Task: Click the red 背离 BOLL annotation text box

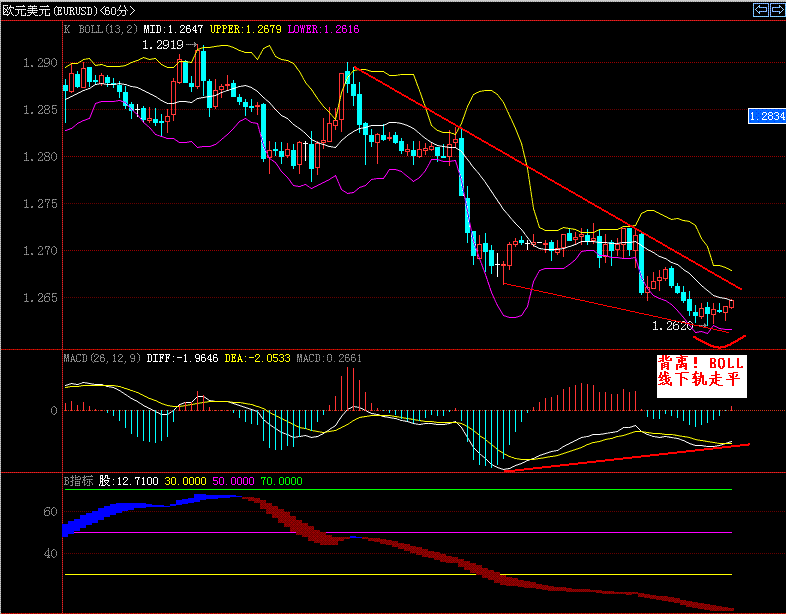Action: [700, 371]
